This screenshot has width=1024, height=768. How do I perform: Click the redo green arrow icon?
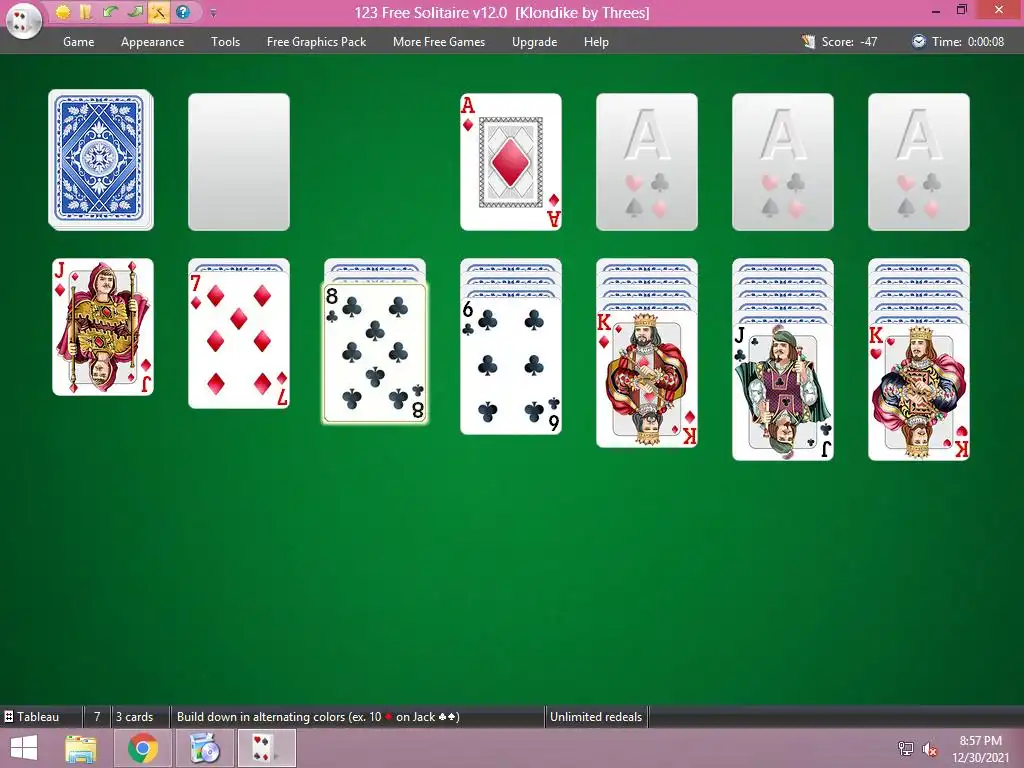[135, 12]
